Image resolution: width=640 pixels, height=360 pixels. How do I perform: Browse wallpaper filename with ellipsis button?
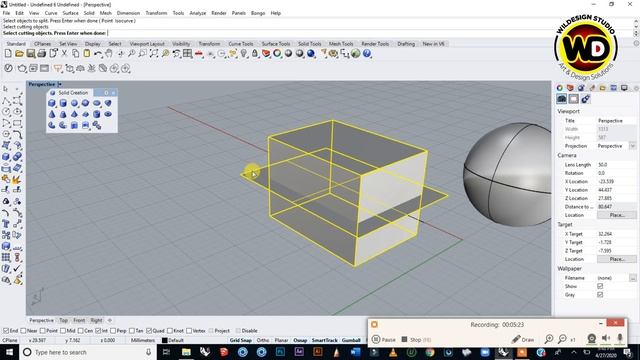coord(633,278)
